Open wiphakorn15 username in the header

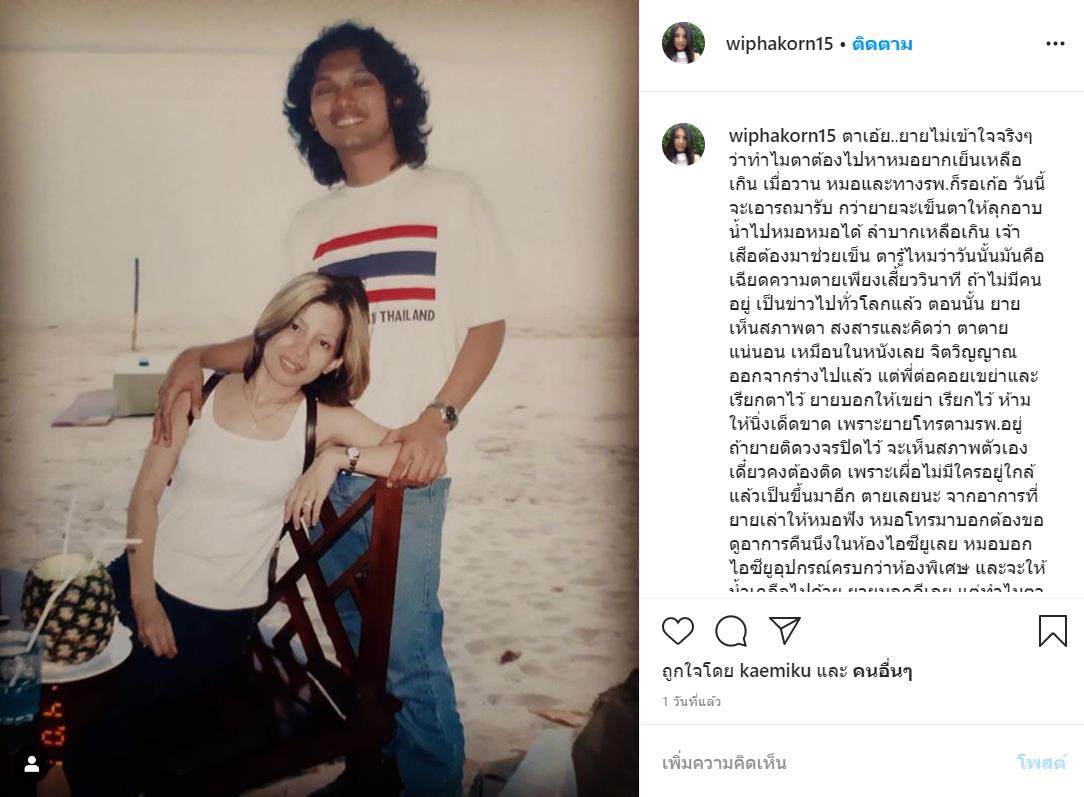[x=779, y=44]
